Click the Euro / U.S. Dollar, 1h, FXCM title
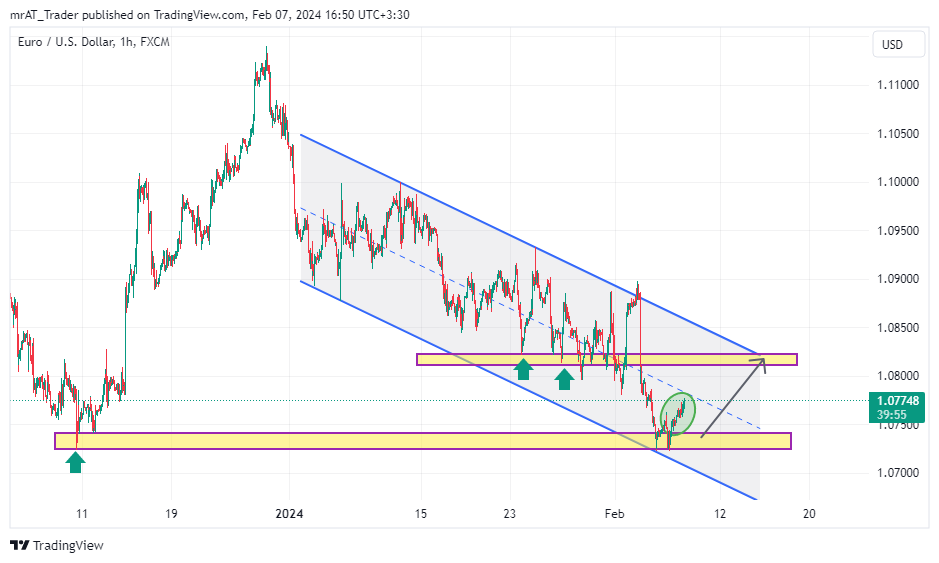Viewport: 939px width, 563px height. click(x=93, y=42)
